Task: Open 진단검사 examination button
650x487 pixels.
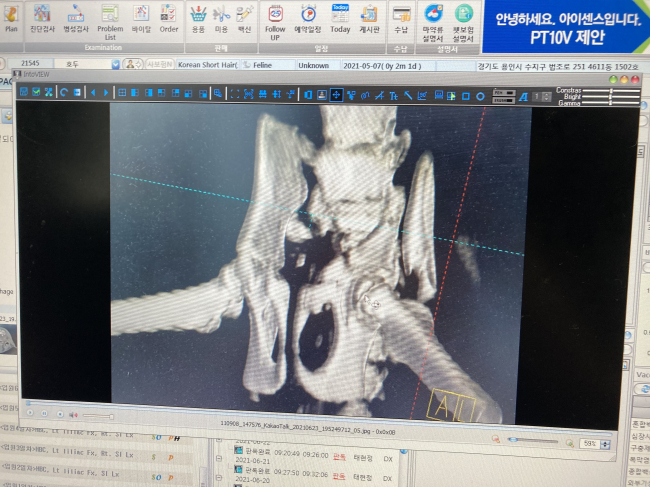Action: 42,19
